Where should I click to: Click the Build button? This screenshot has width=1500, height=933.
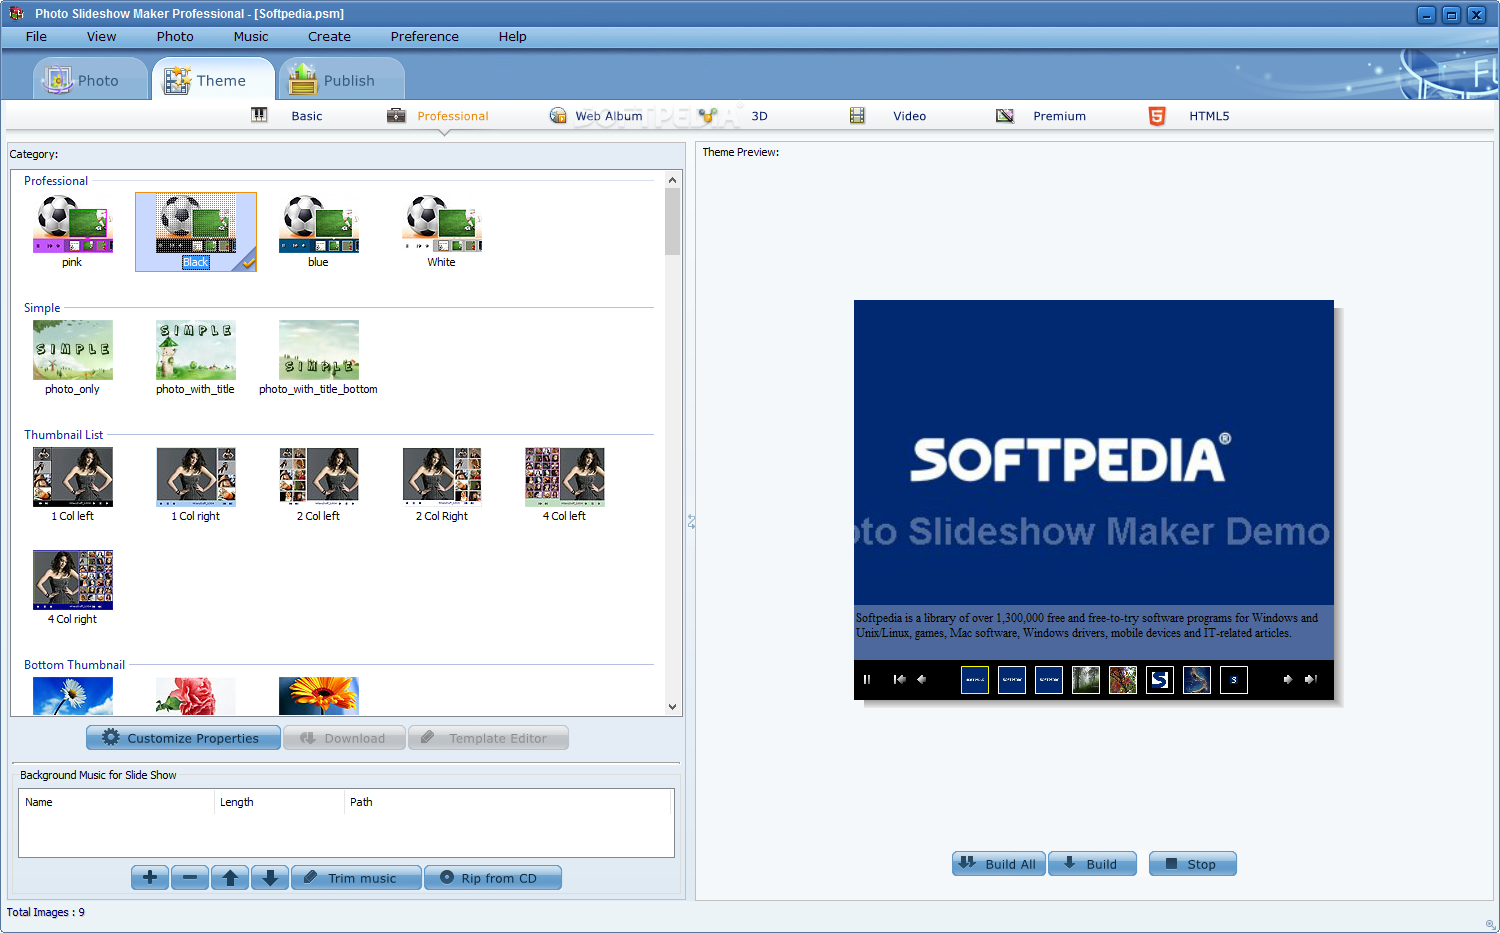tap(1092, 864)
